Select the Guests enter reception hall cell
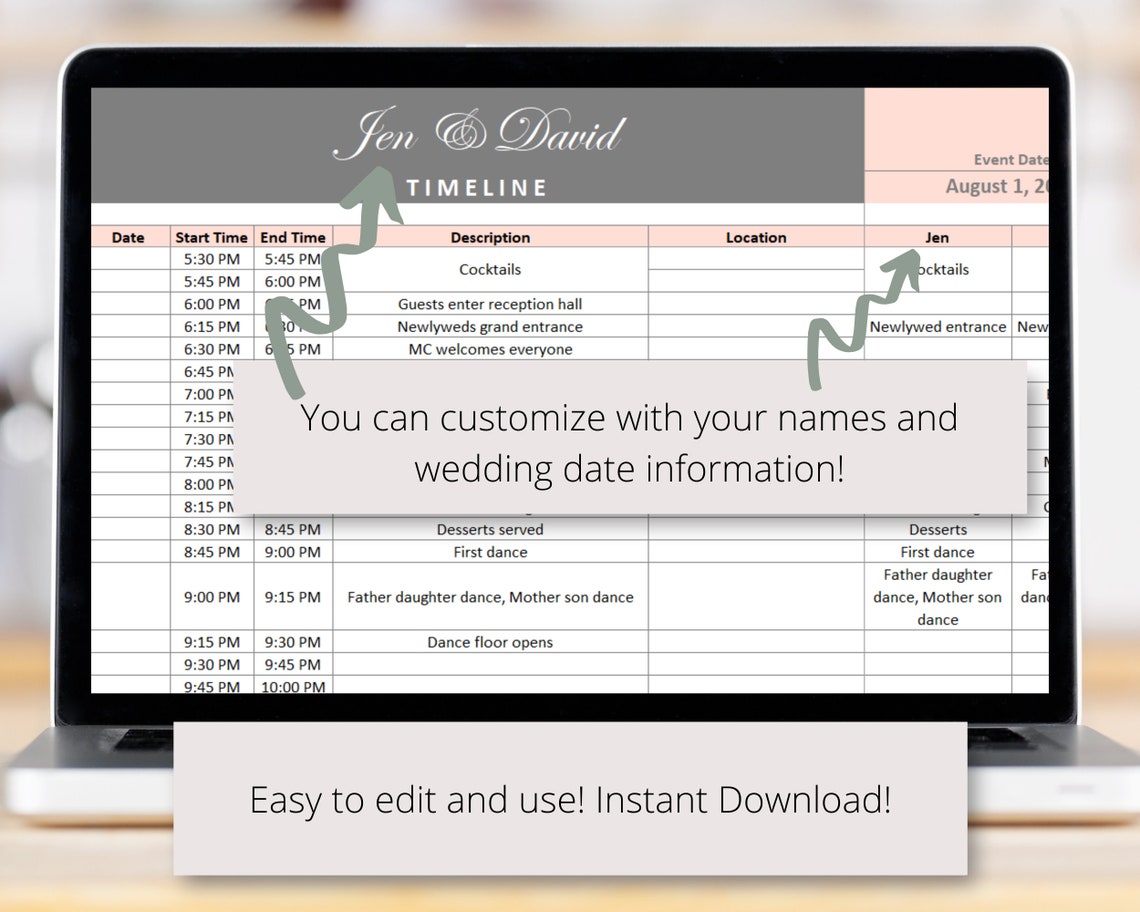1140x912 pixels. [x=490, y=304]
